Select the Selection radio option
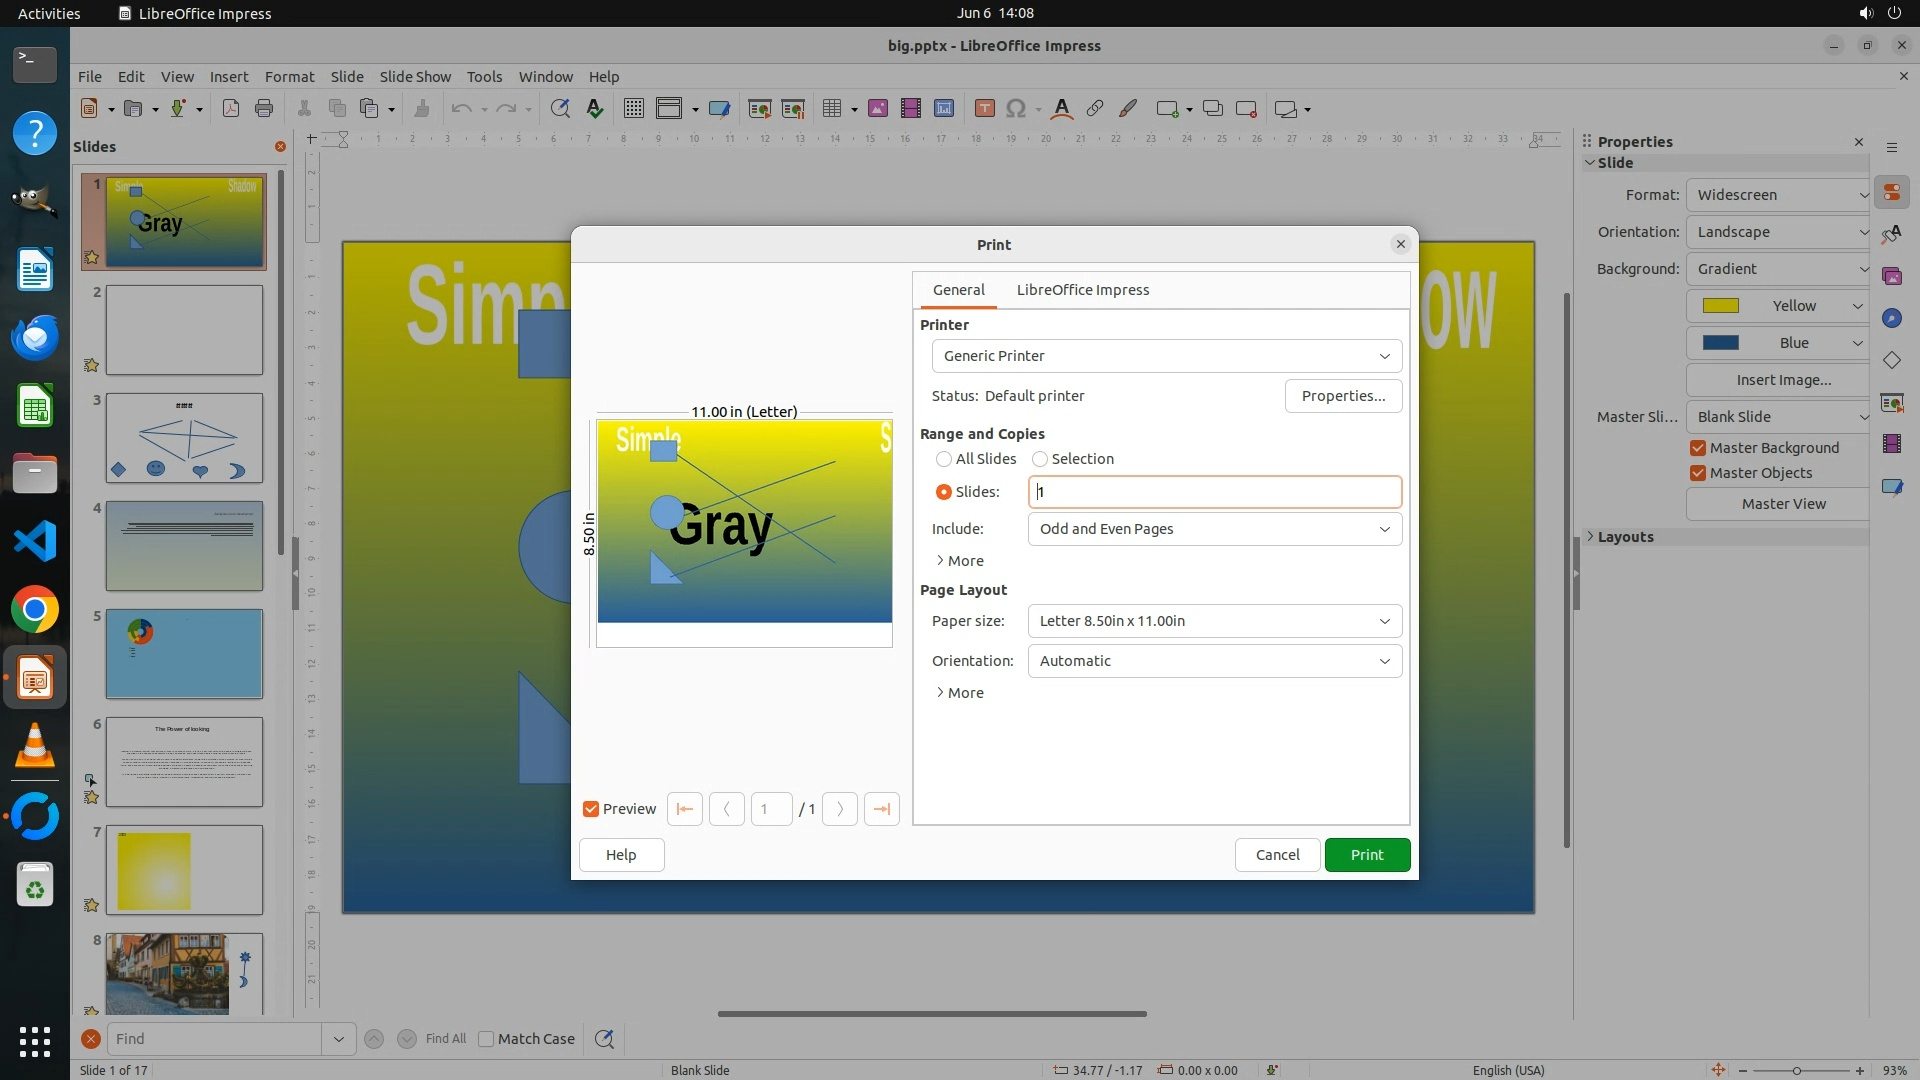 pos(1040,459)
